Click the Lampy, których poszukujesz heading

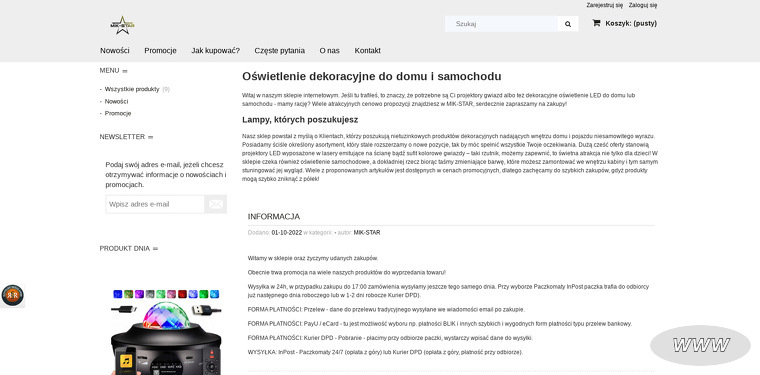click(x=300, y=120)
